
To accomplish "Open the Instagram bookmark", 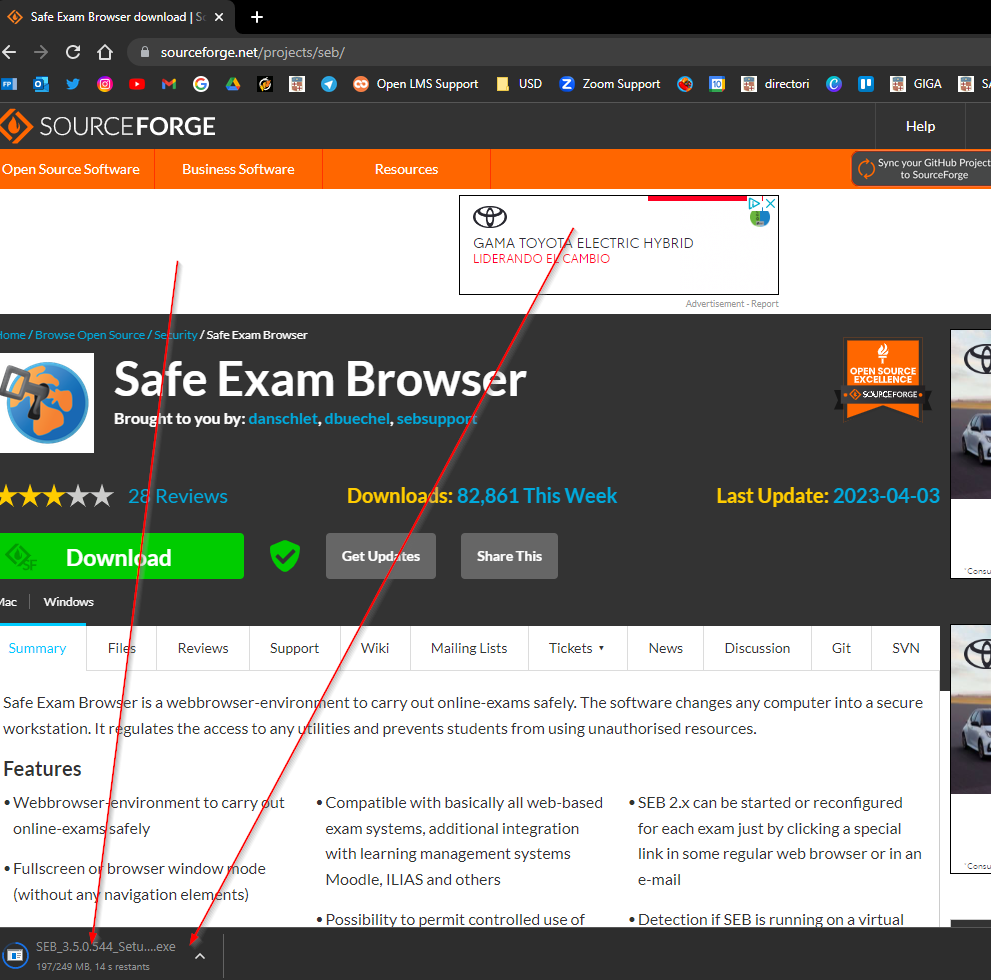I will tap(105, 84).
